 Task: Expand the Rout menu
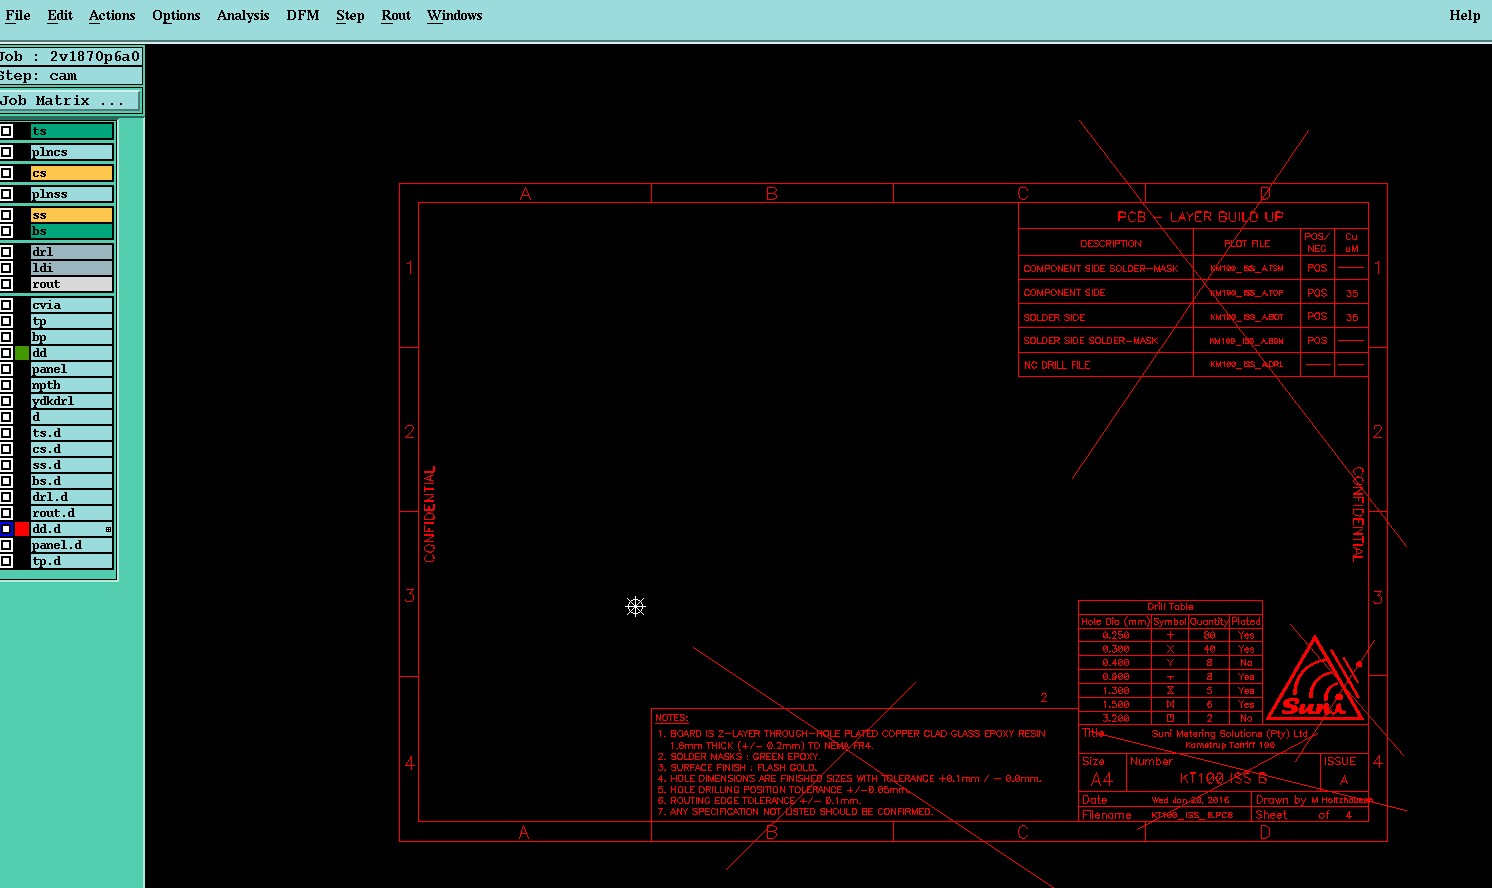pos(396,15)
